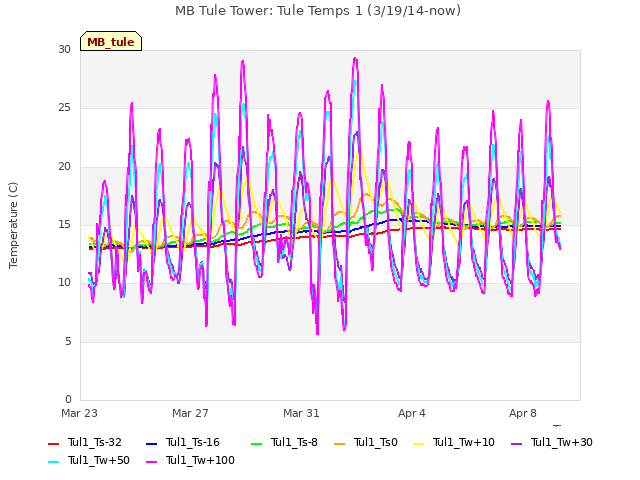640x480 pixels.
Task: Click the red Tul1_Ts-32 color swatch
Action: 53,444
